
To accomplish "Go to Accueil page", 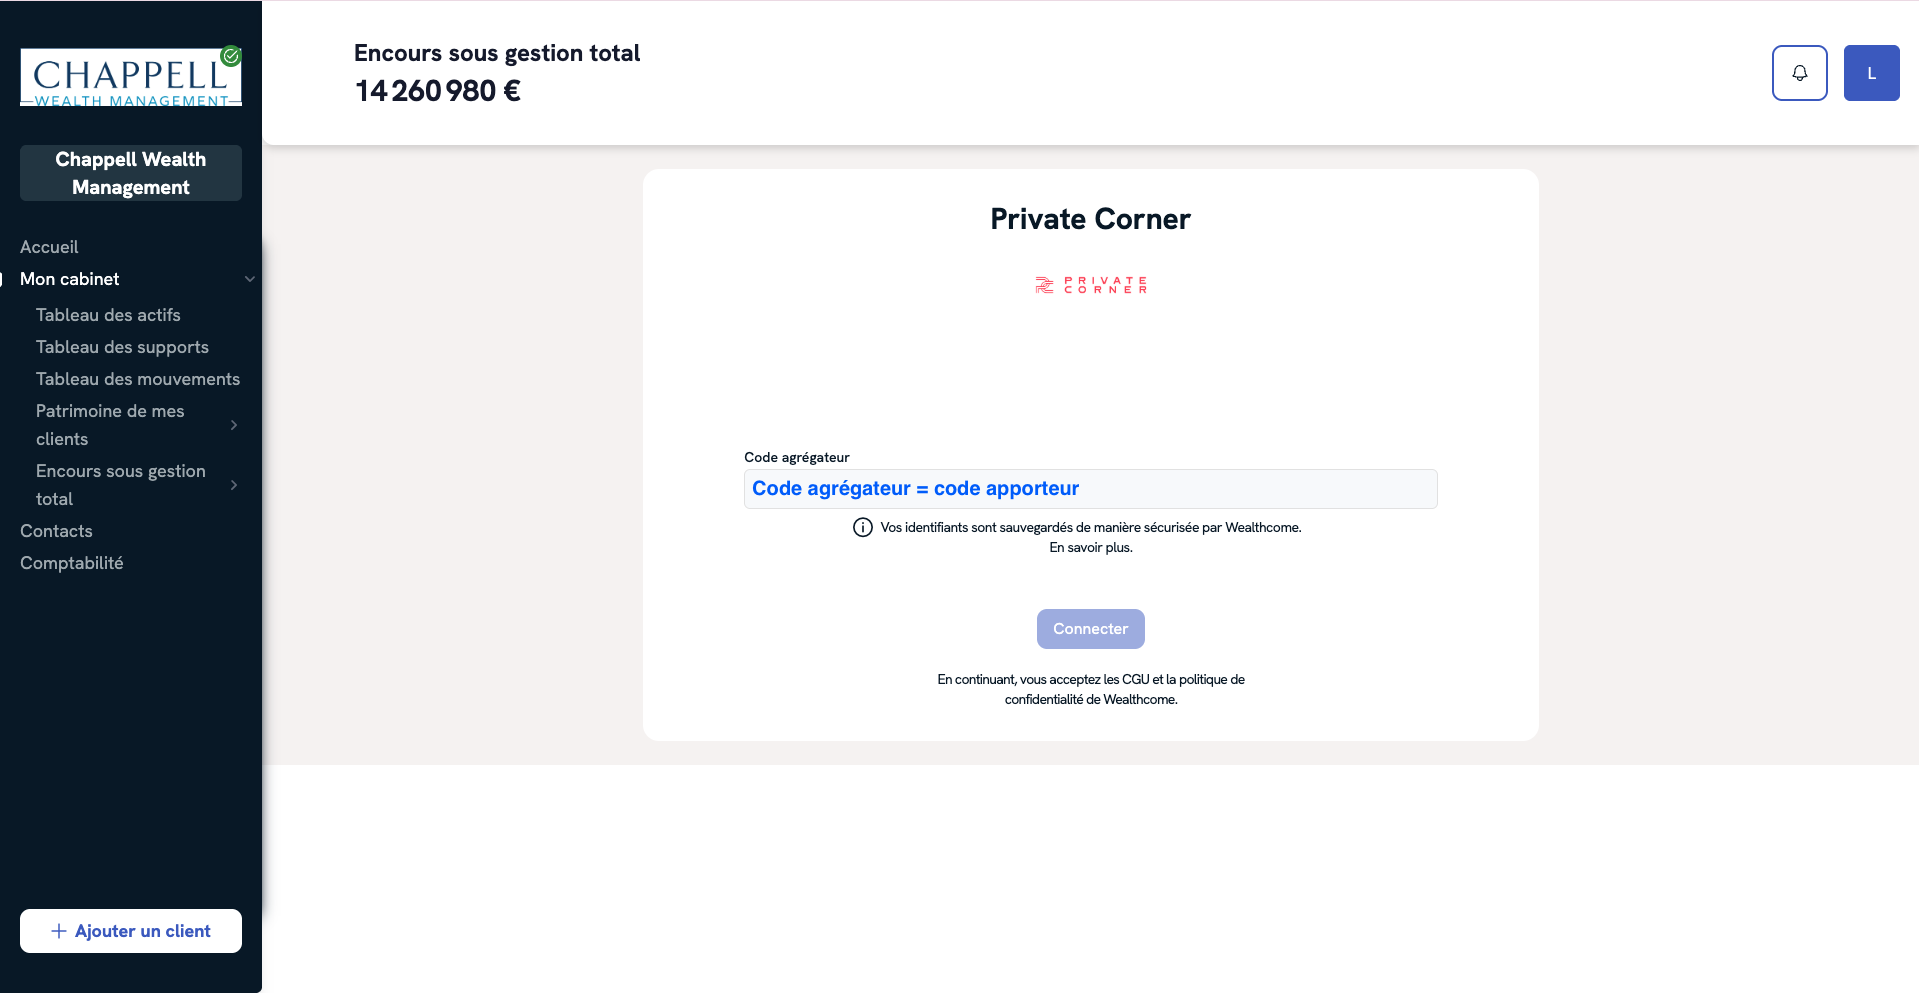I will [x=49, y=247].
